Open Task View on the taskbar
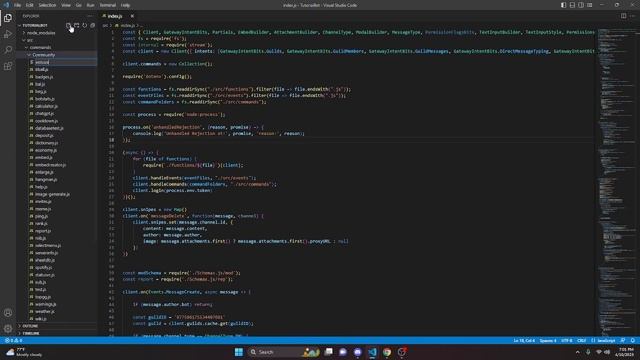 328,352
